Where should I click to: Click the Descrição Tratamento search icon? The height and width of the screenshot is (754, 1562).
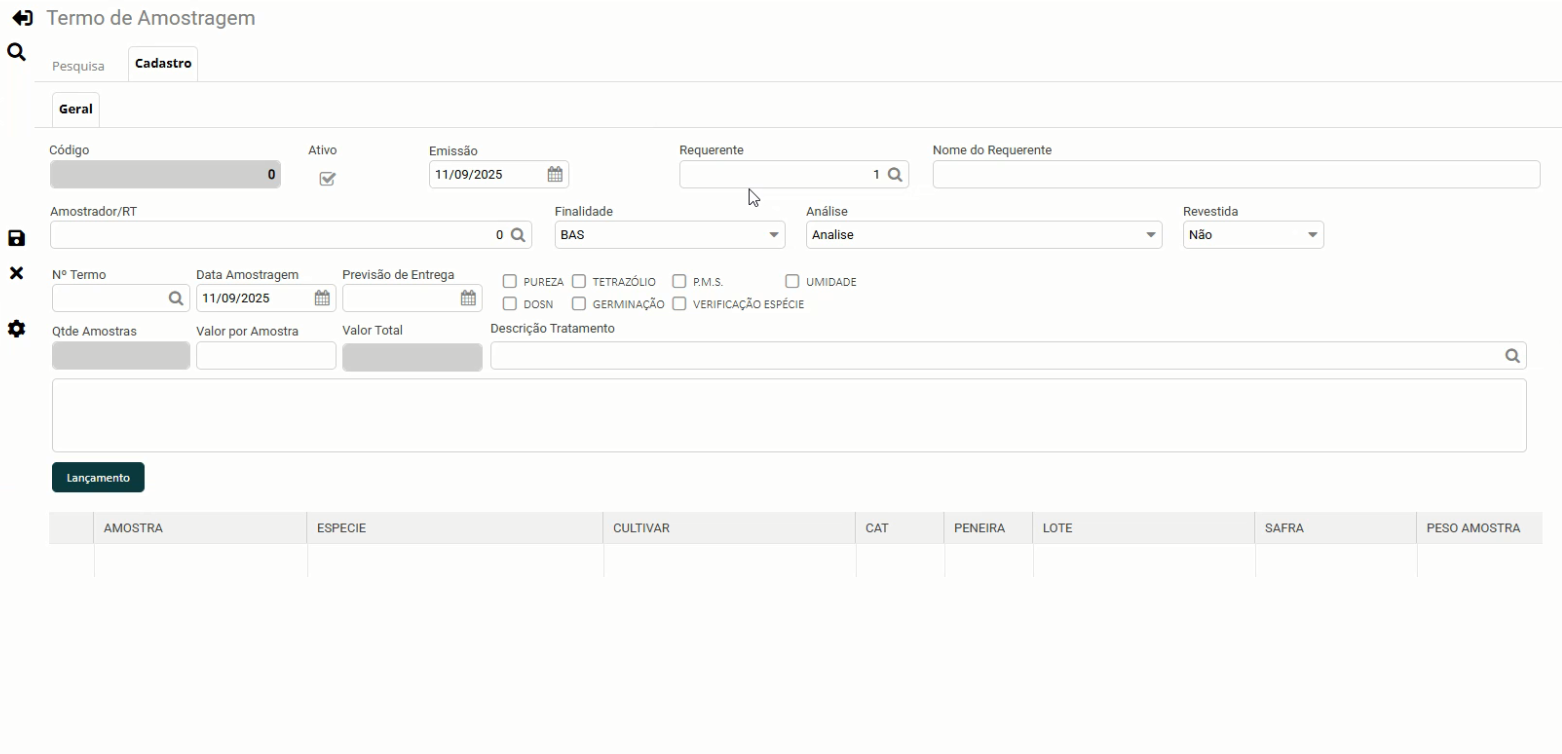pyautogui.click(x=1512, y=356)
